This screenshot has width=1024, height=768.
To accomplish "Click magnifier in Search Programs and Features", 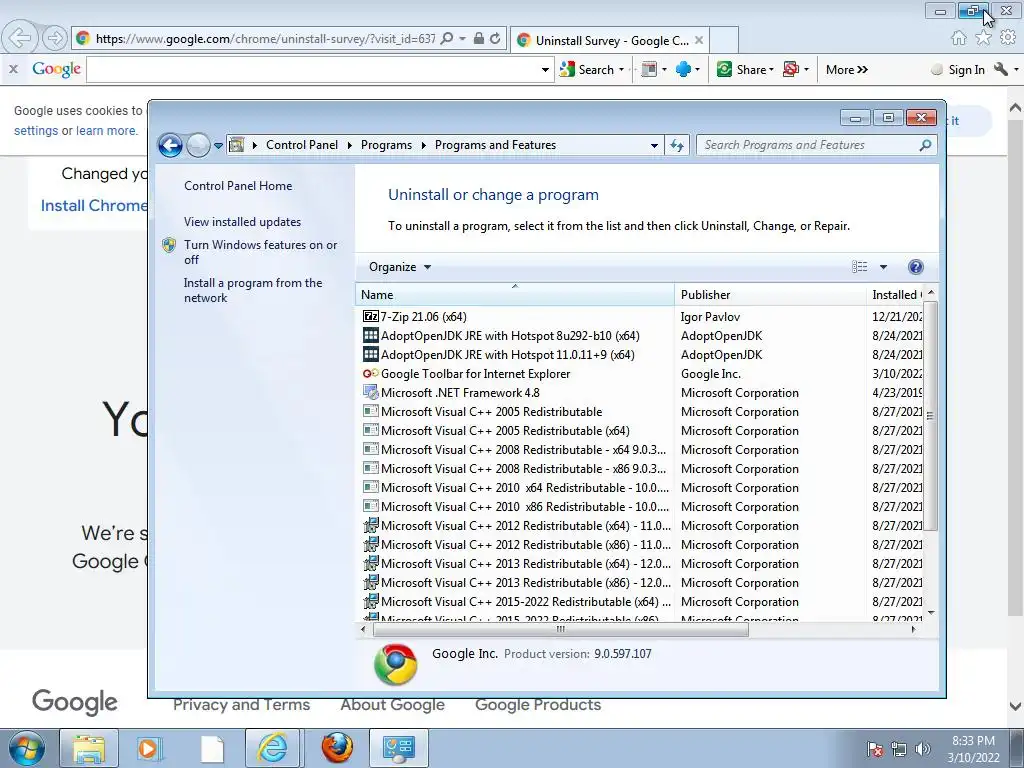I will click(x=925, y=145).
